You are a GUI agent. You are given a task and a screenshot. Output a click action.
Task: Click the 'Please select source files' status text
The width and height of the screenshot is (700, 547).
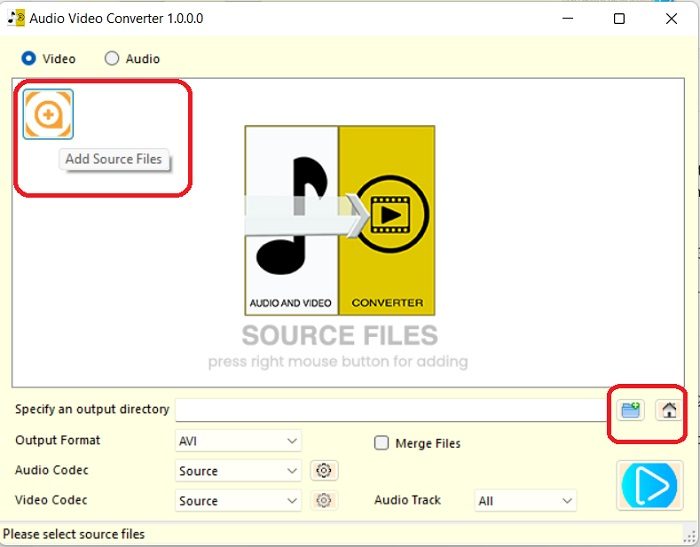(74, 534)
